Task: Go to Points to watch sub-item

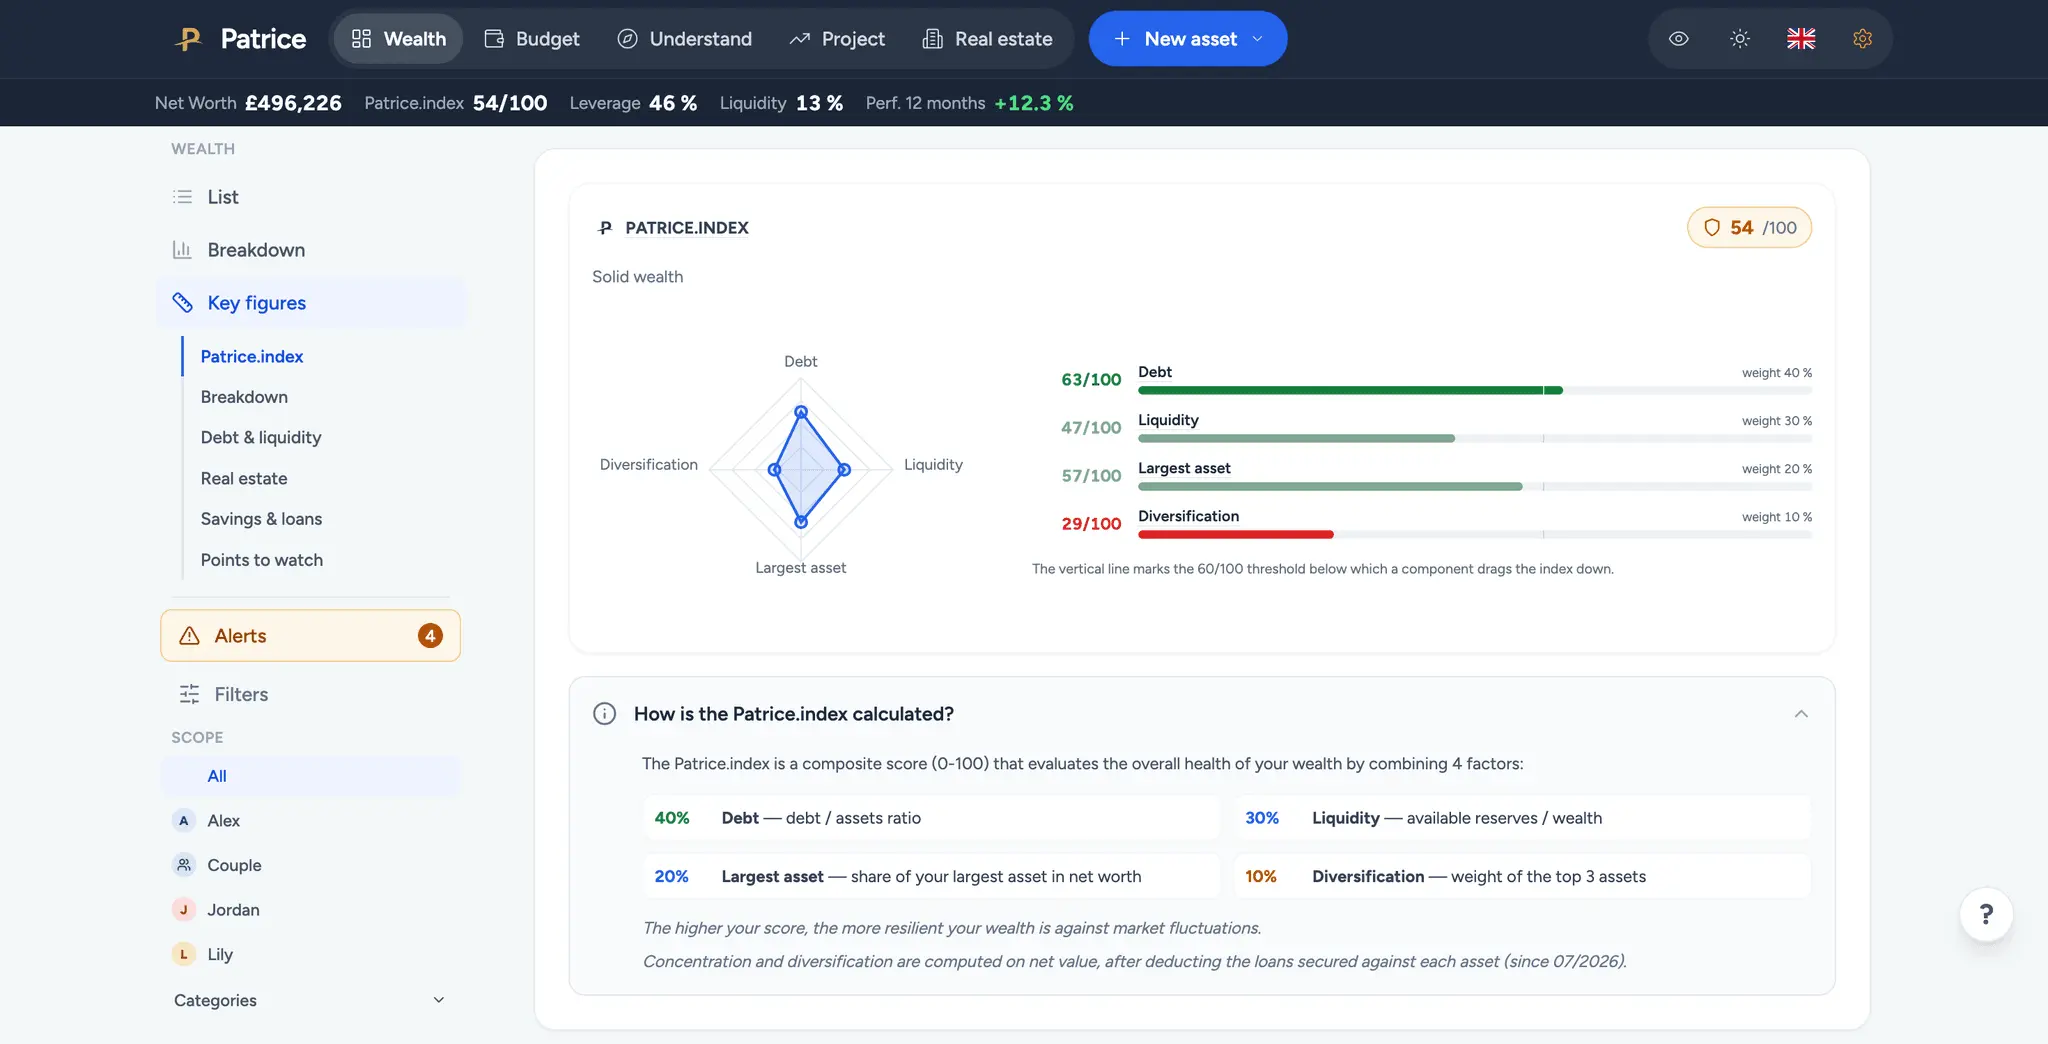Action: [262, 560]
